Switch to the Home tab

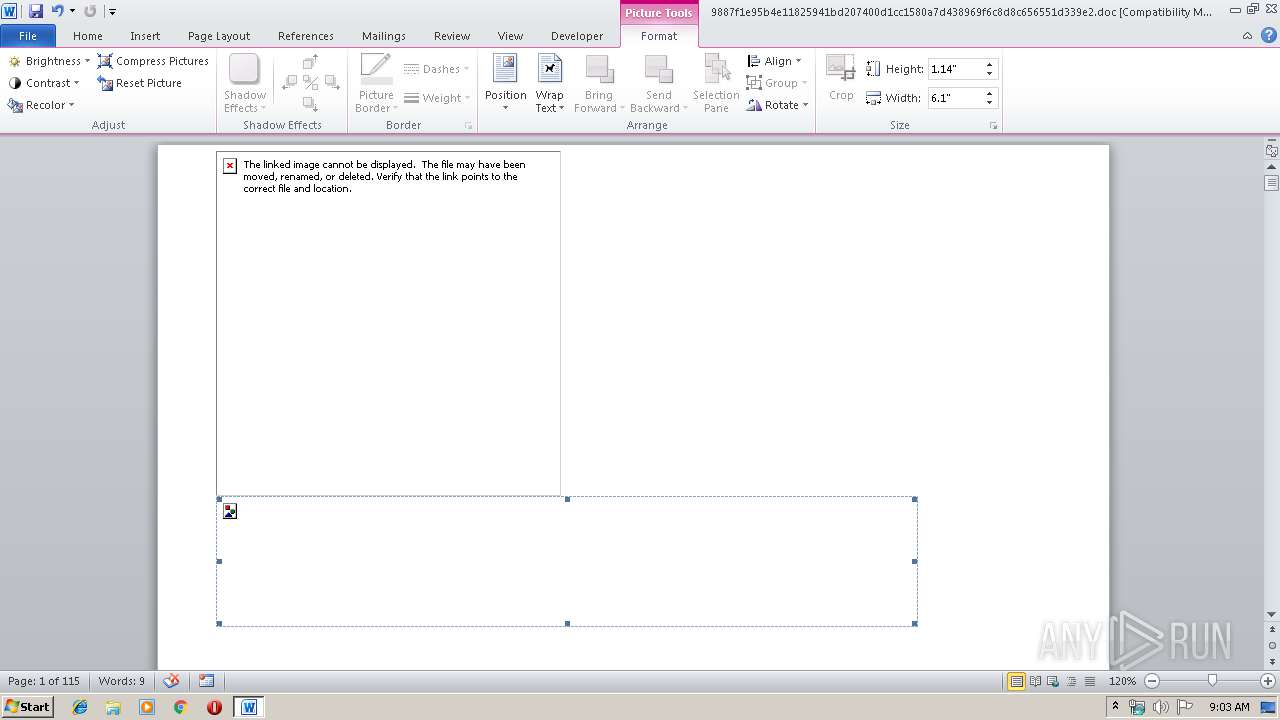point(88,36)
